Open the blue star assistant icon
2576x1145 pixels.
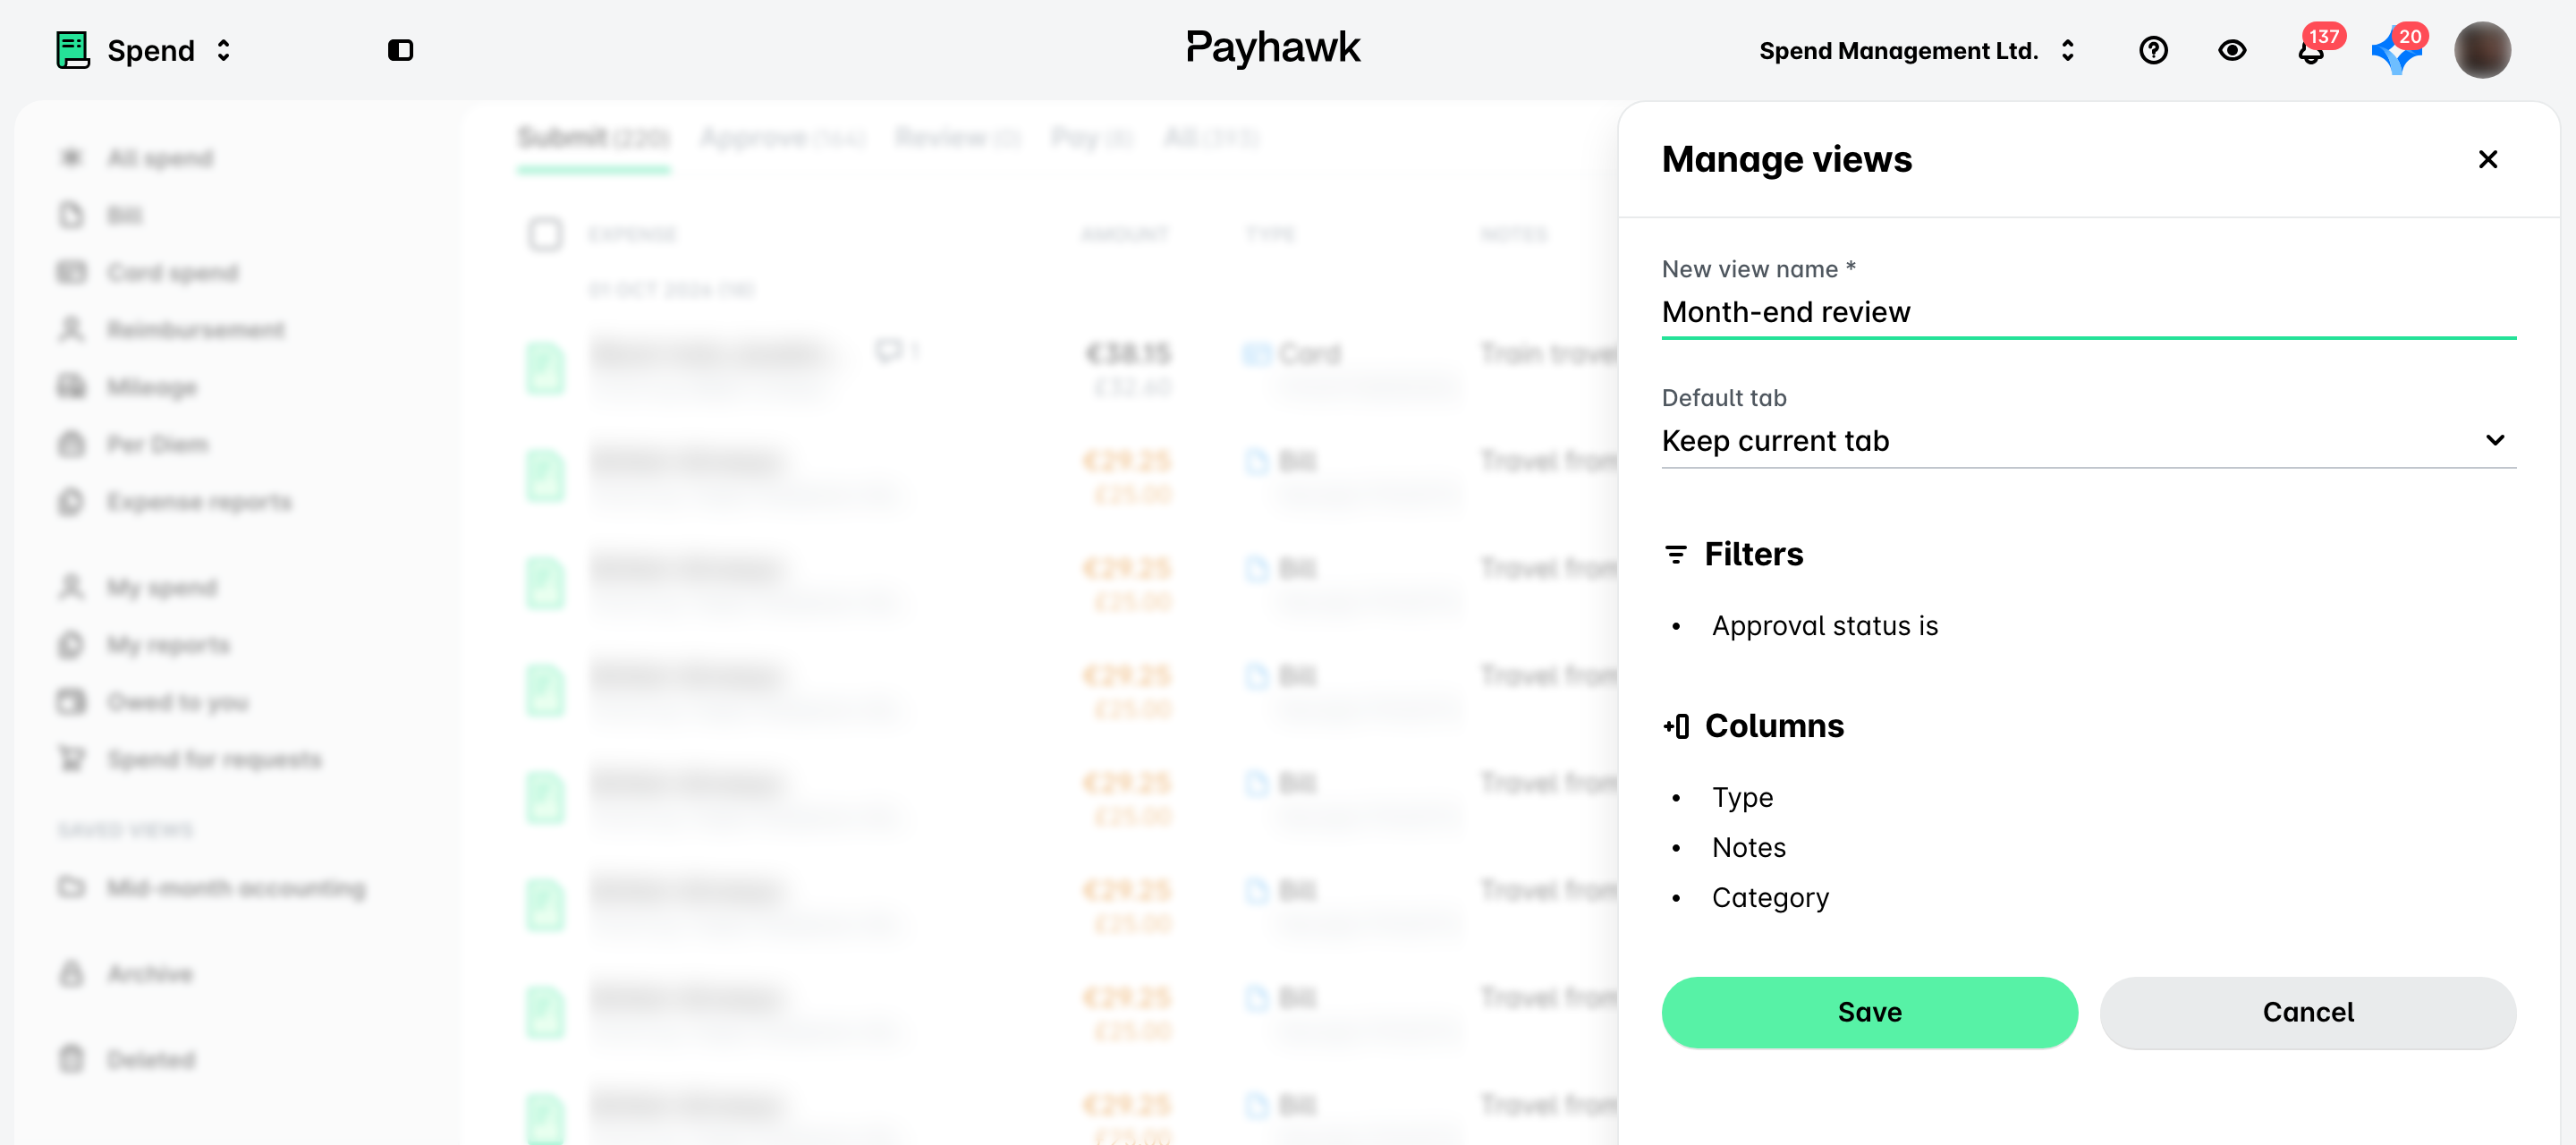[2399, 48]
